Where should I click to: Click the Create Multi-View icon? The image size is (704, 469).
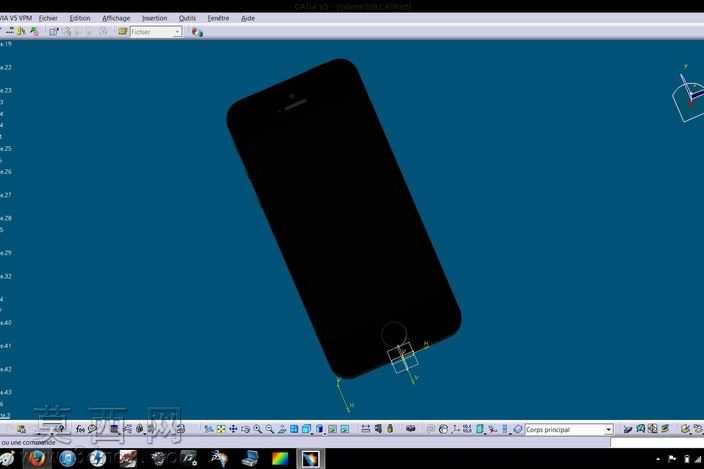click(294, 429)
